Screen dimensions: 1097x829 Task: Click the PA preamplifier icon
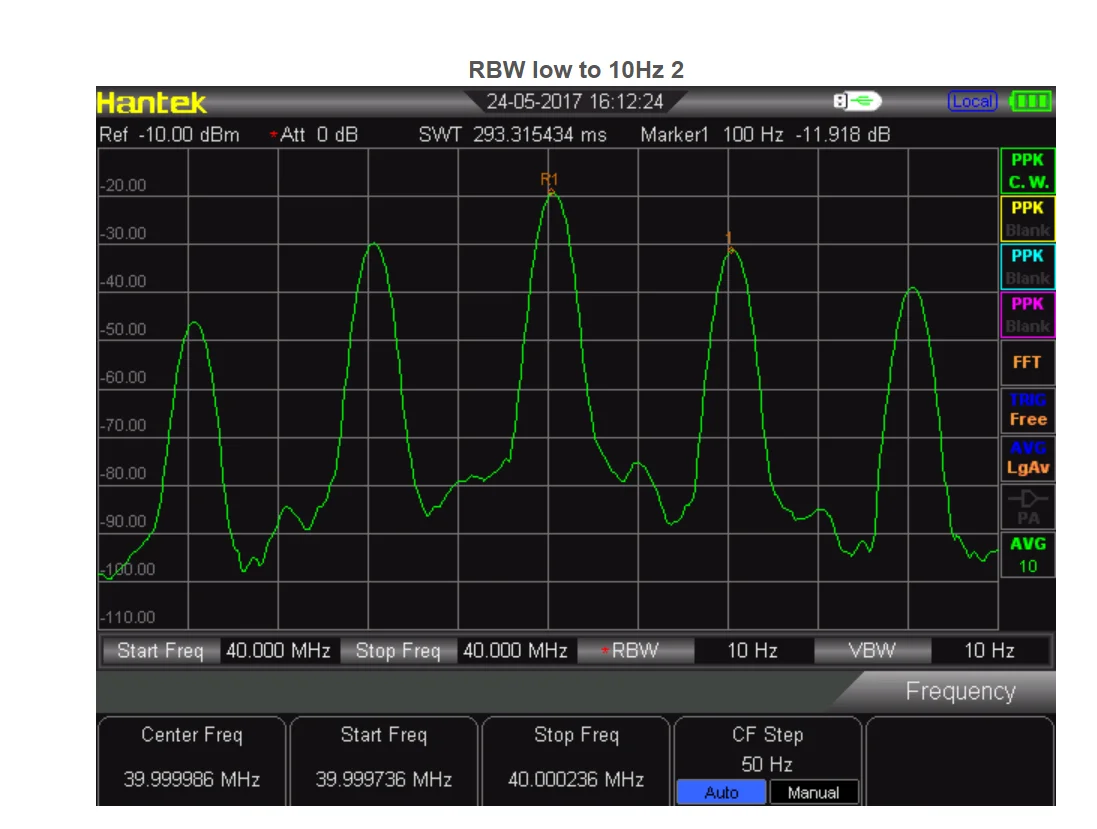(1028, 506)
